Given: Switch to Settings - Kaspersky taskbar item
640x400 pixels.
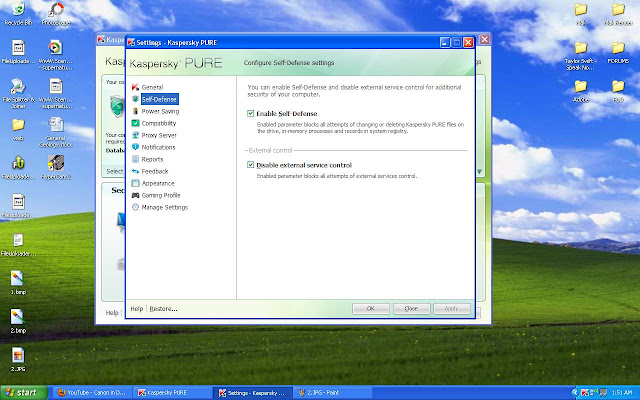Looking at the screenshot, I should pos(253,393).
